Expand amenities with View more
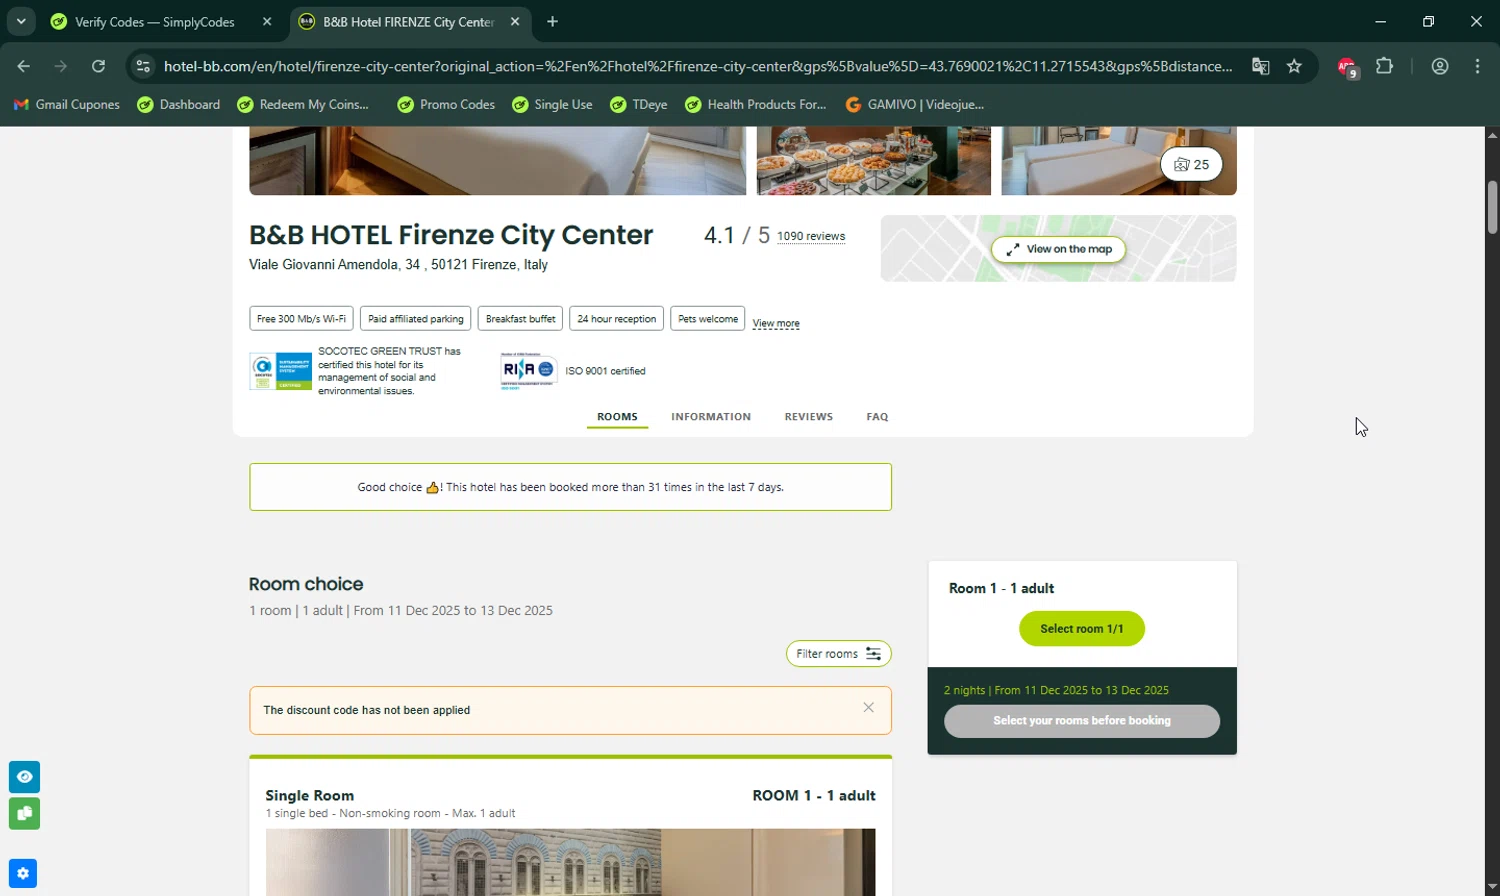This screenshot has width=1500, height=896. point(775,323)
